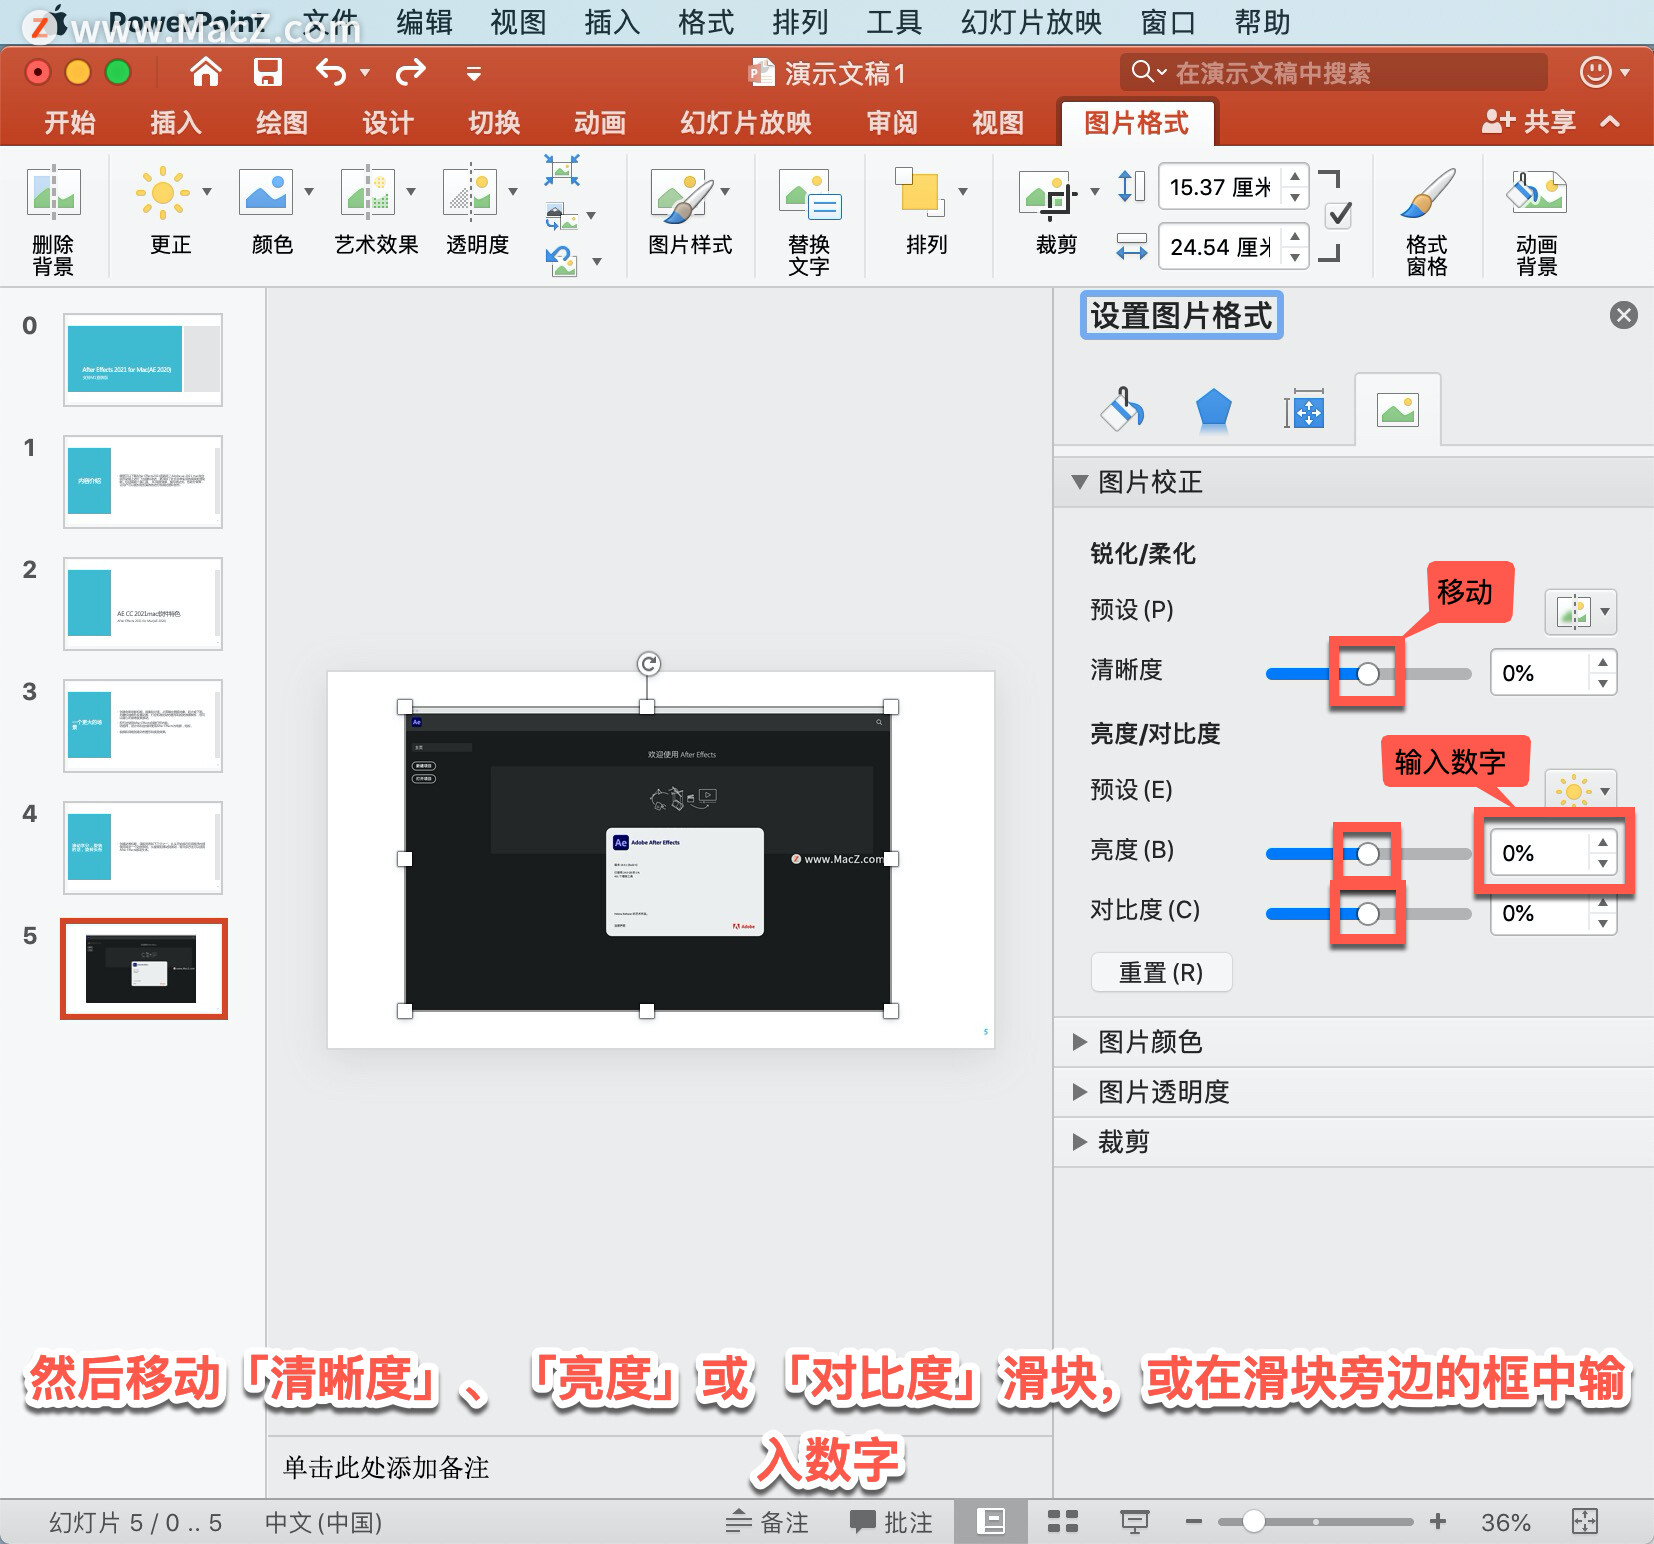Toggle the Notes (备注) pane button
Viewport: 1654px width, 1544px height.
point(767,1522)
